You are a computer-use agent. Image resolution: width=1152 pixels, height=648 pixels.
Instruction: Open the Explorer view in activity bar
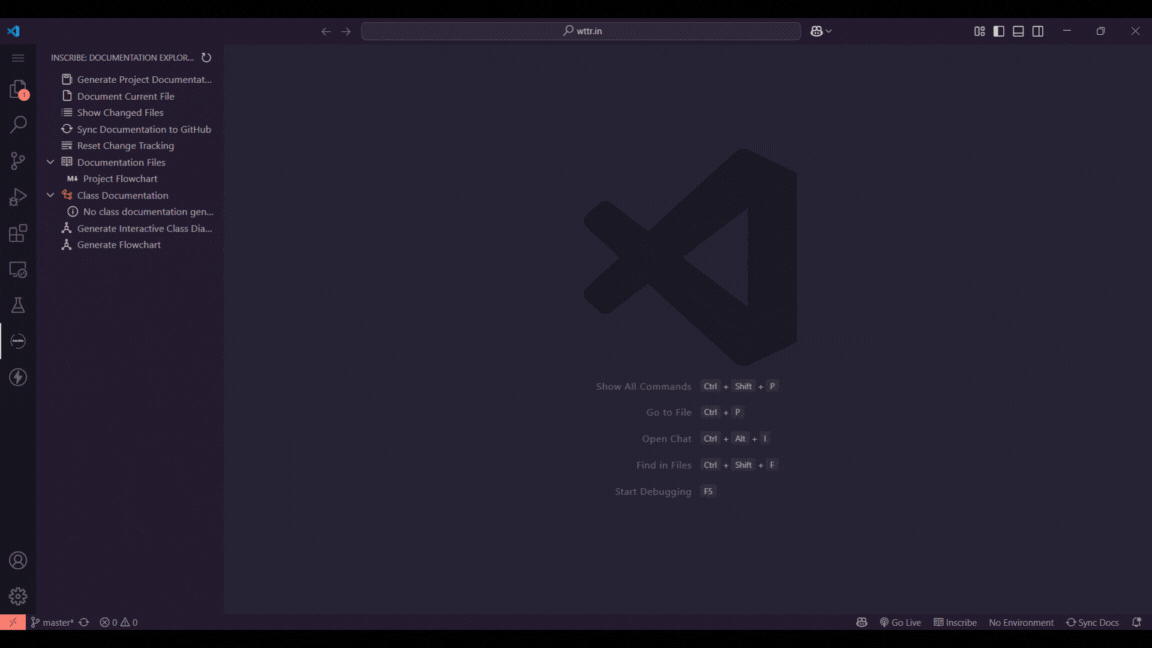[x=18, y=90]
